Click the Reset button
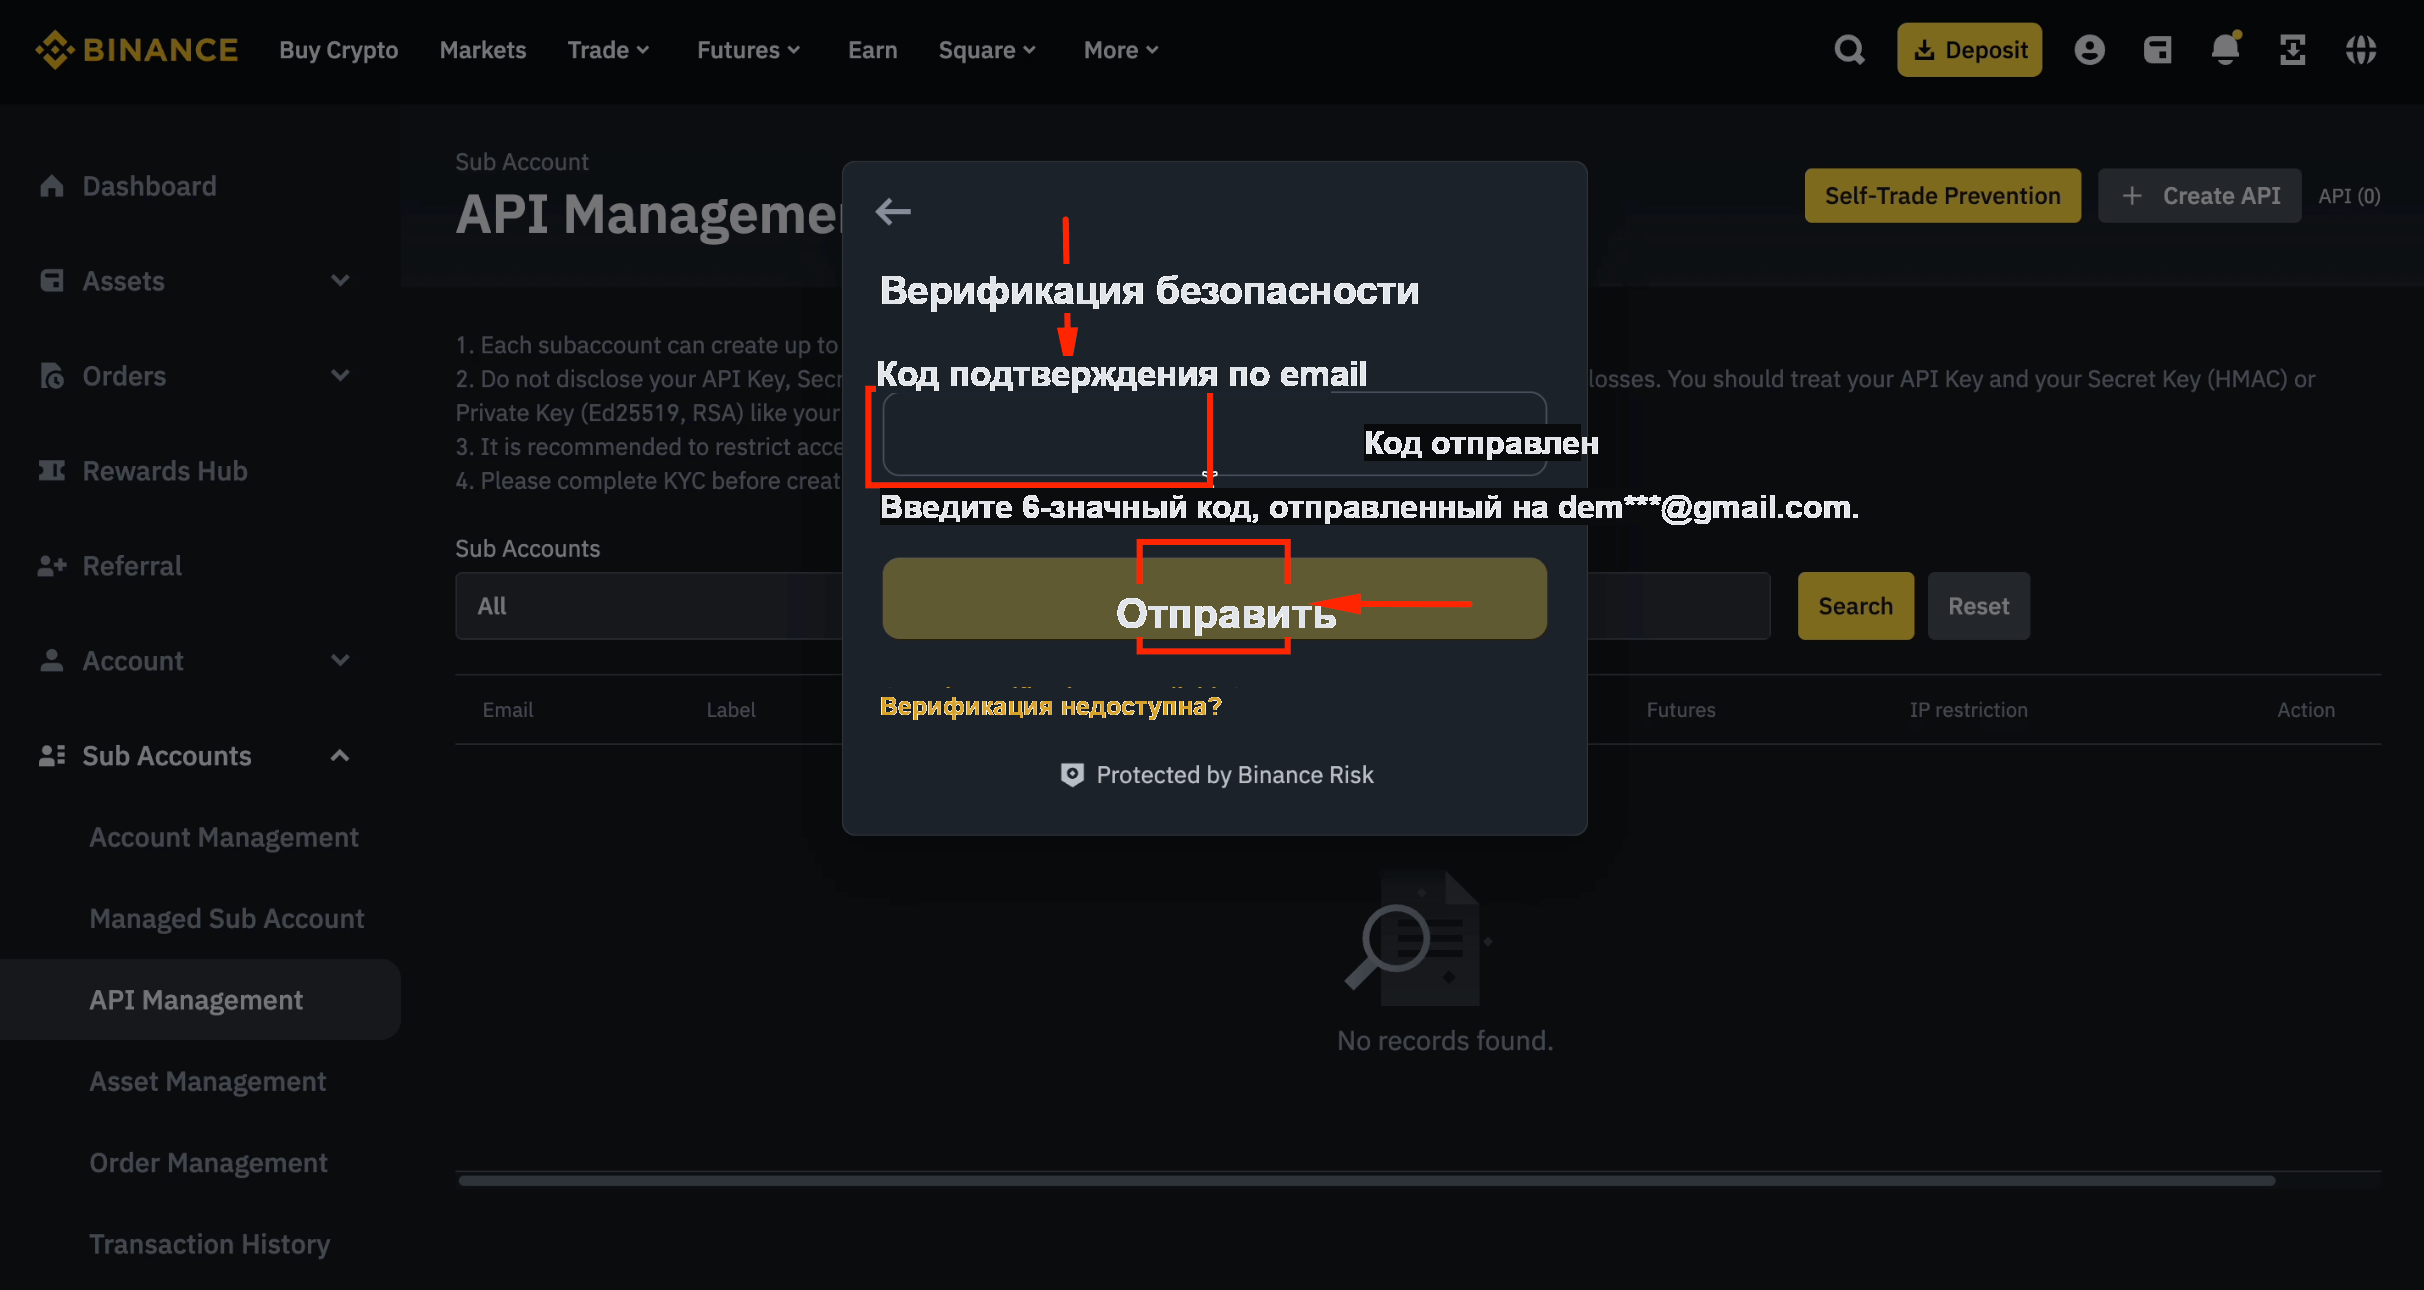Viewport: 2424px width, 1290px height. [x=1978, y=606]
